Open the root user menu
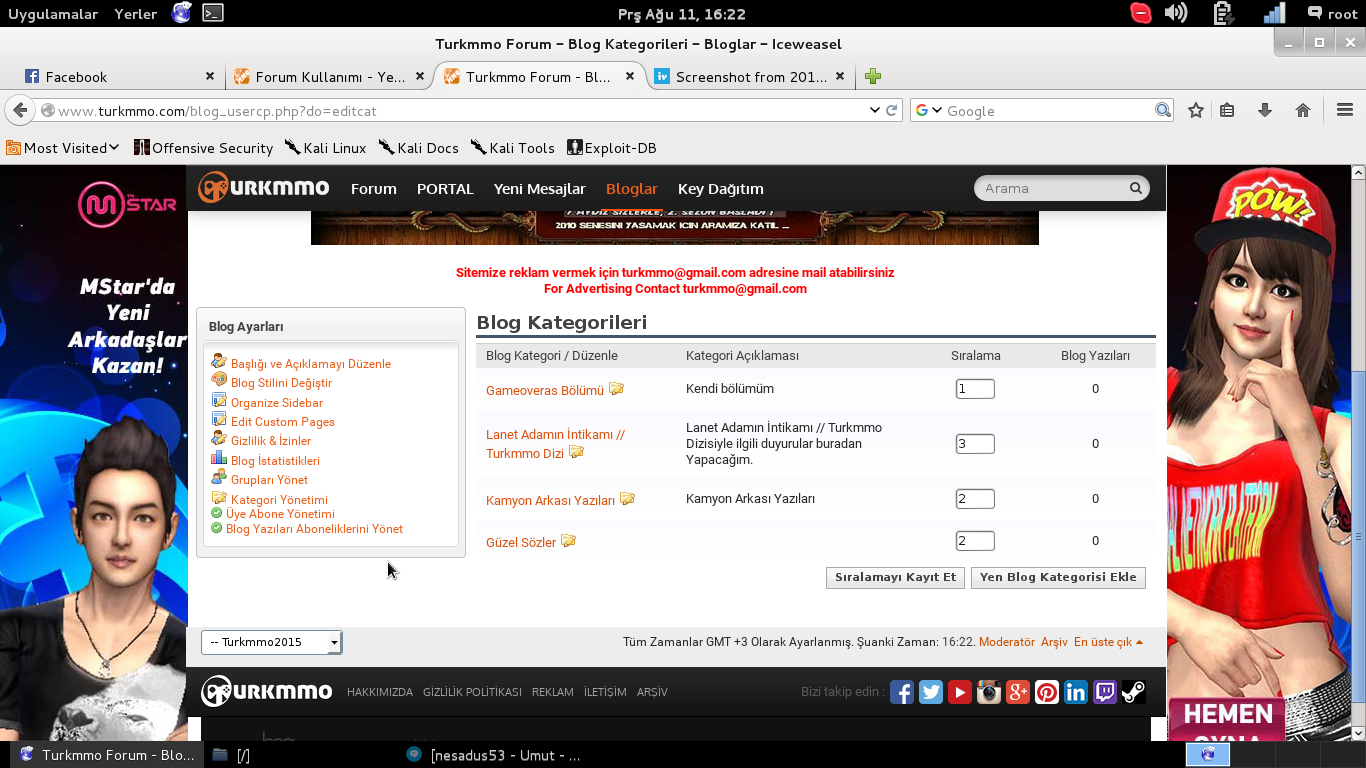 (x=1332, y=13)
